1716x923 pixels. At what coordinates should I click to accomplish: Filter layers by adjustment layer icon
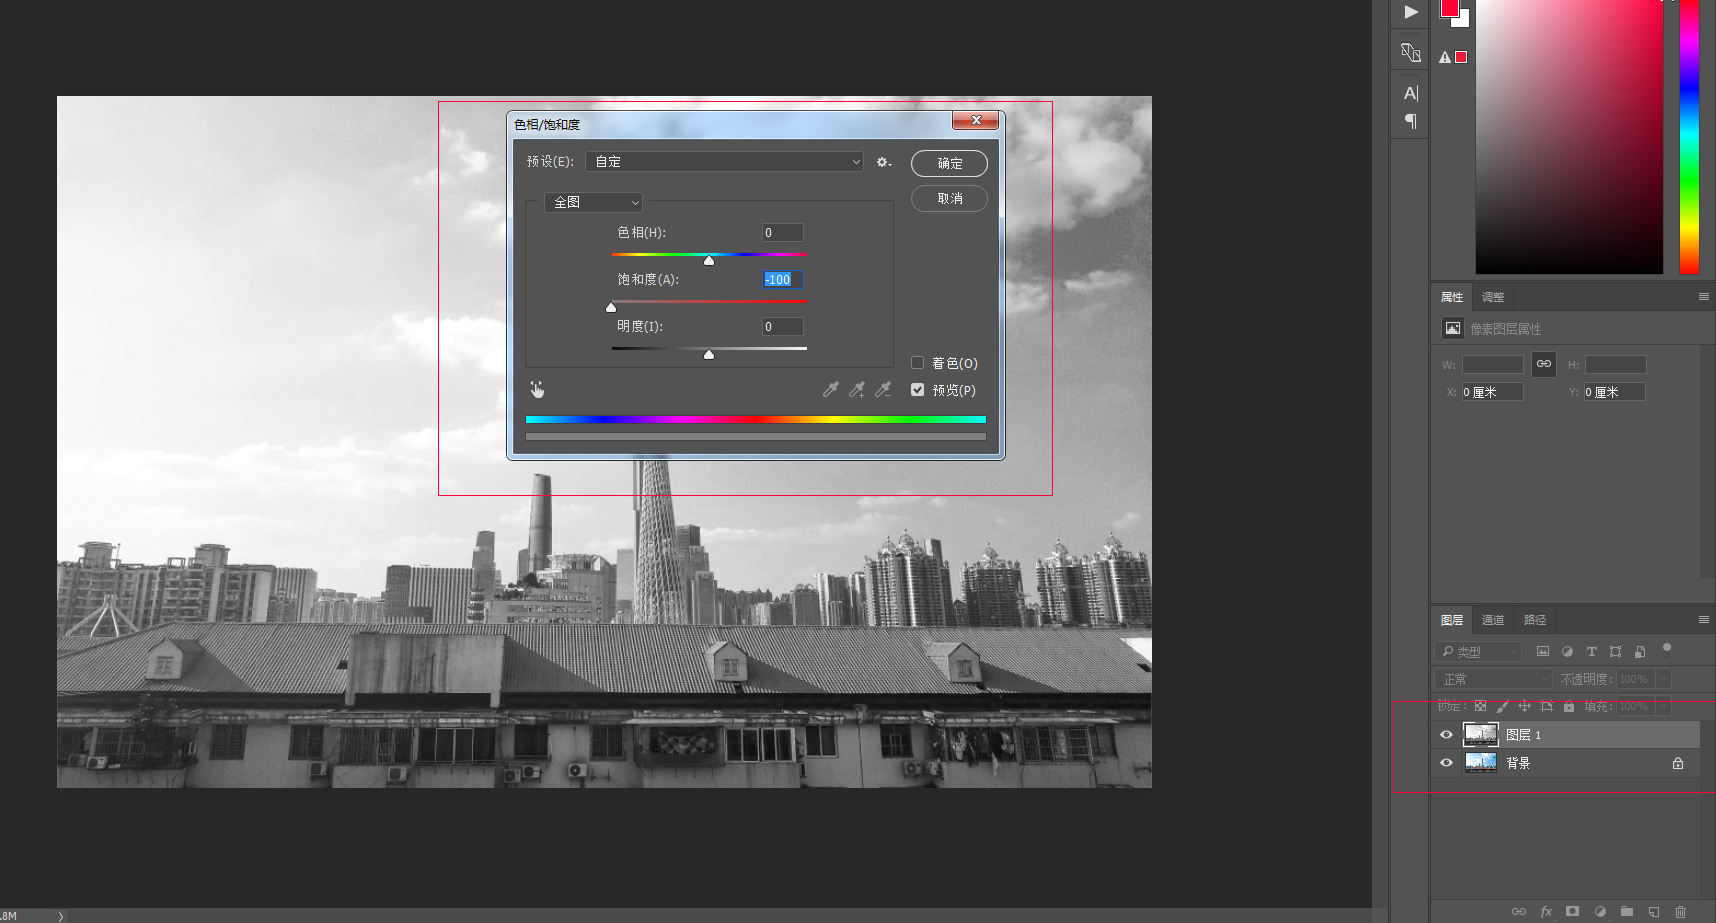click(x=1567, y=651)
